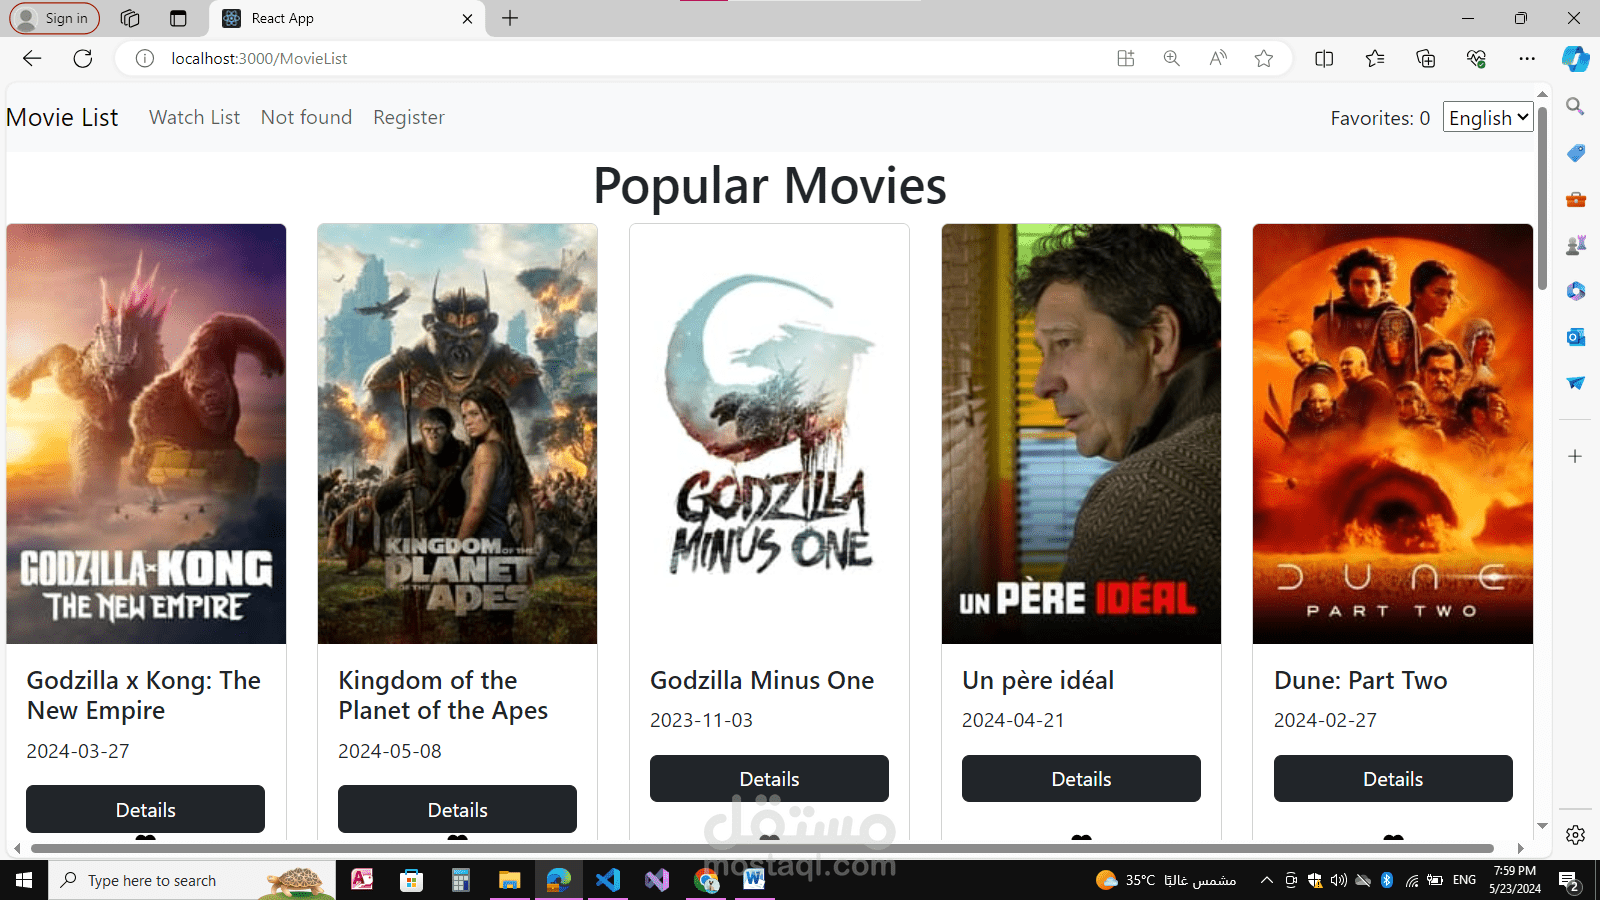
Task: View details for Godzilla x Kong
Action: (145, 809)
